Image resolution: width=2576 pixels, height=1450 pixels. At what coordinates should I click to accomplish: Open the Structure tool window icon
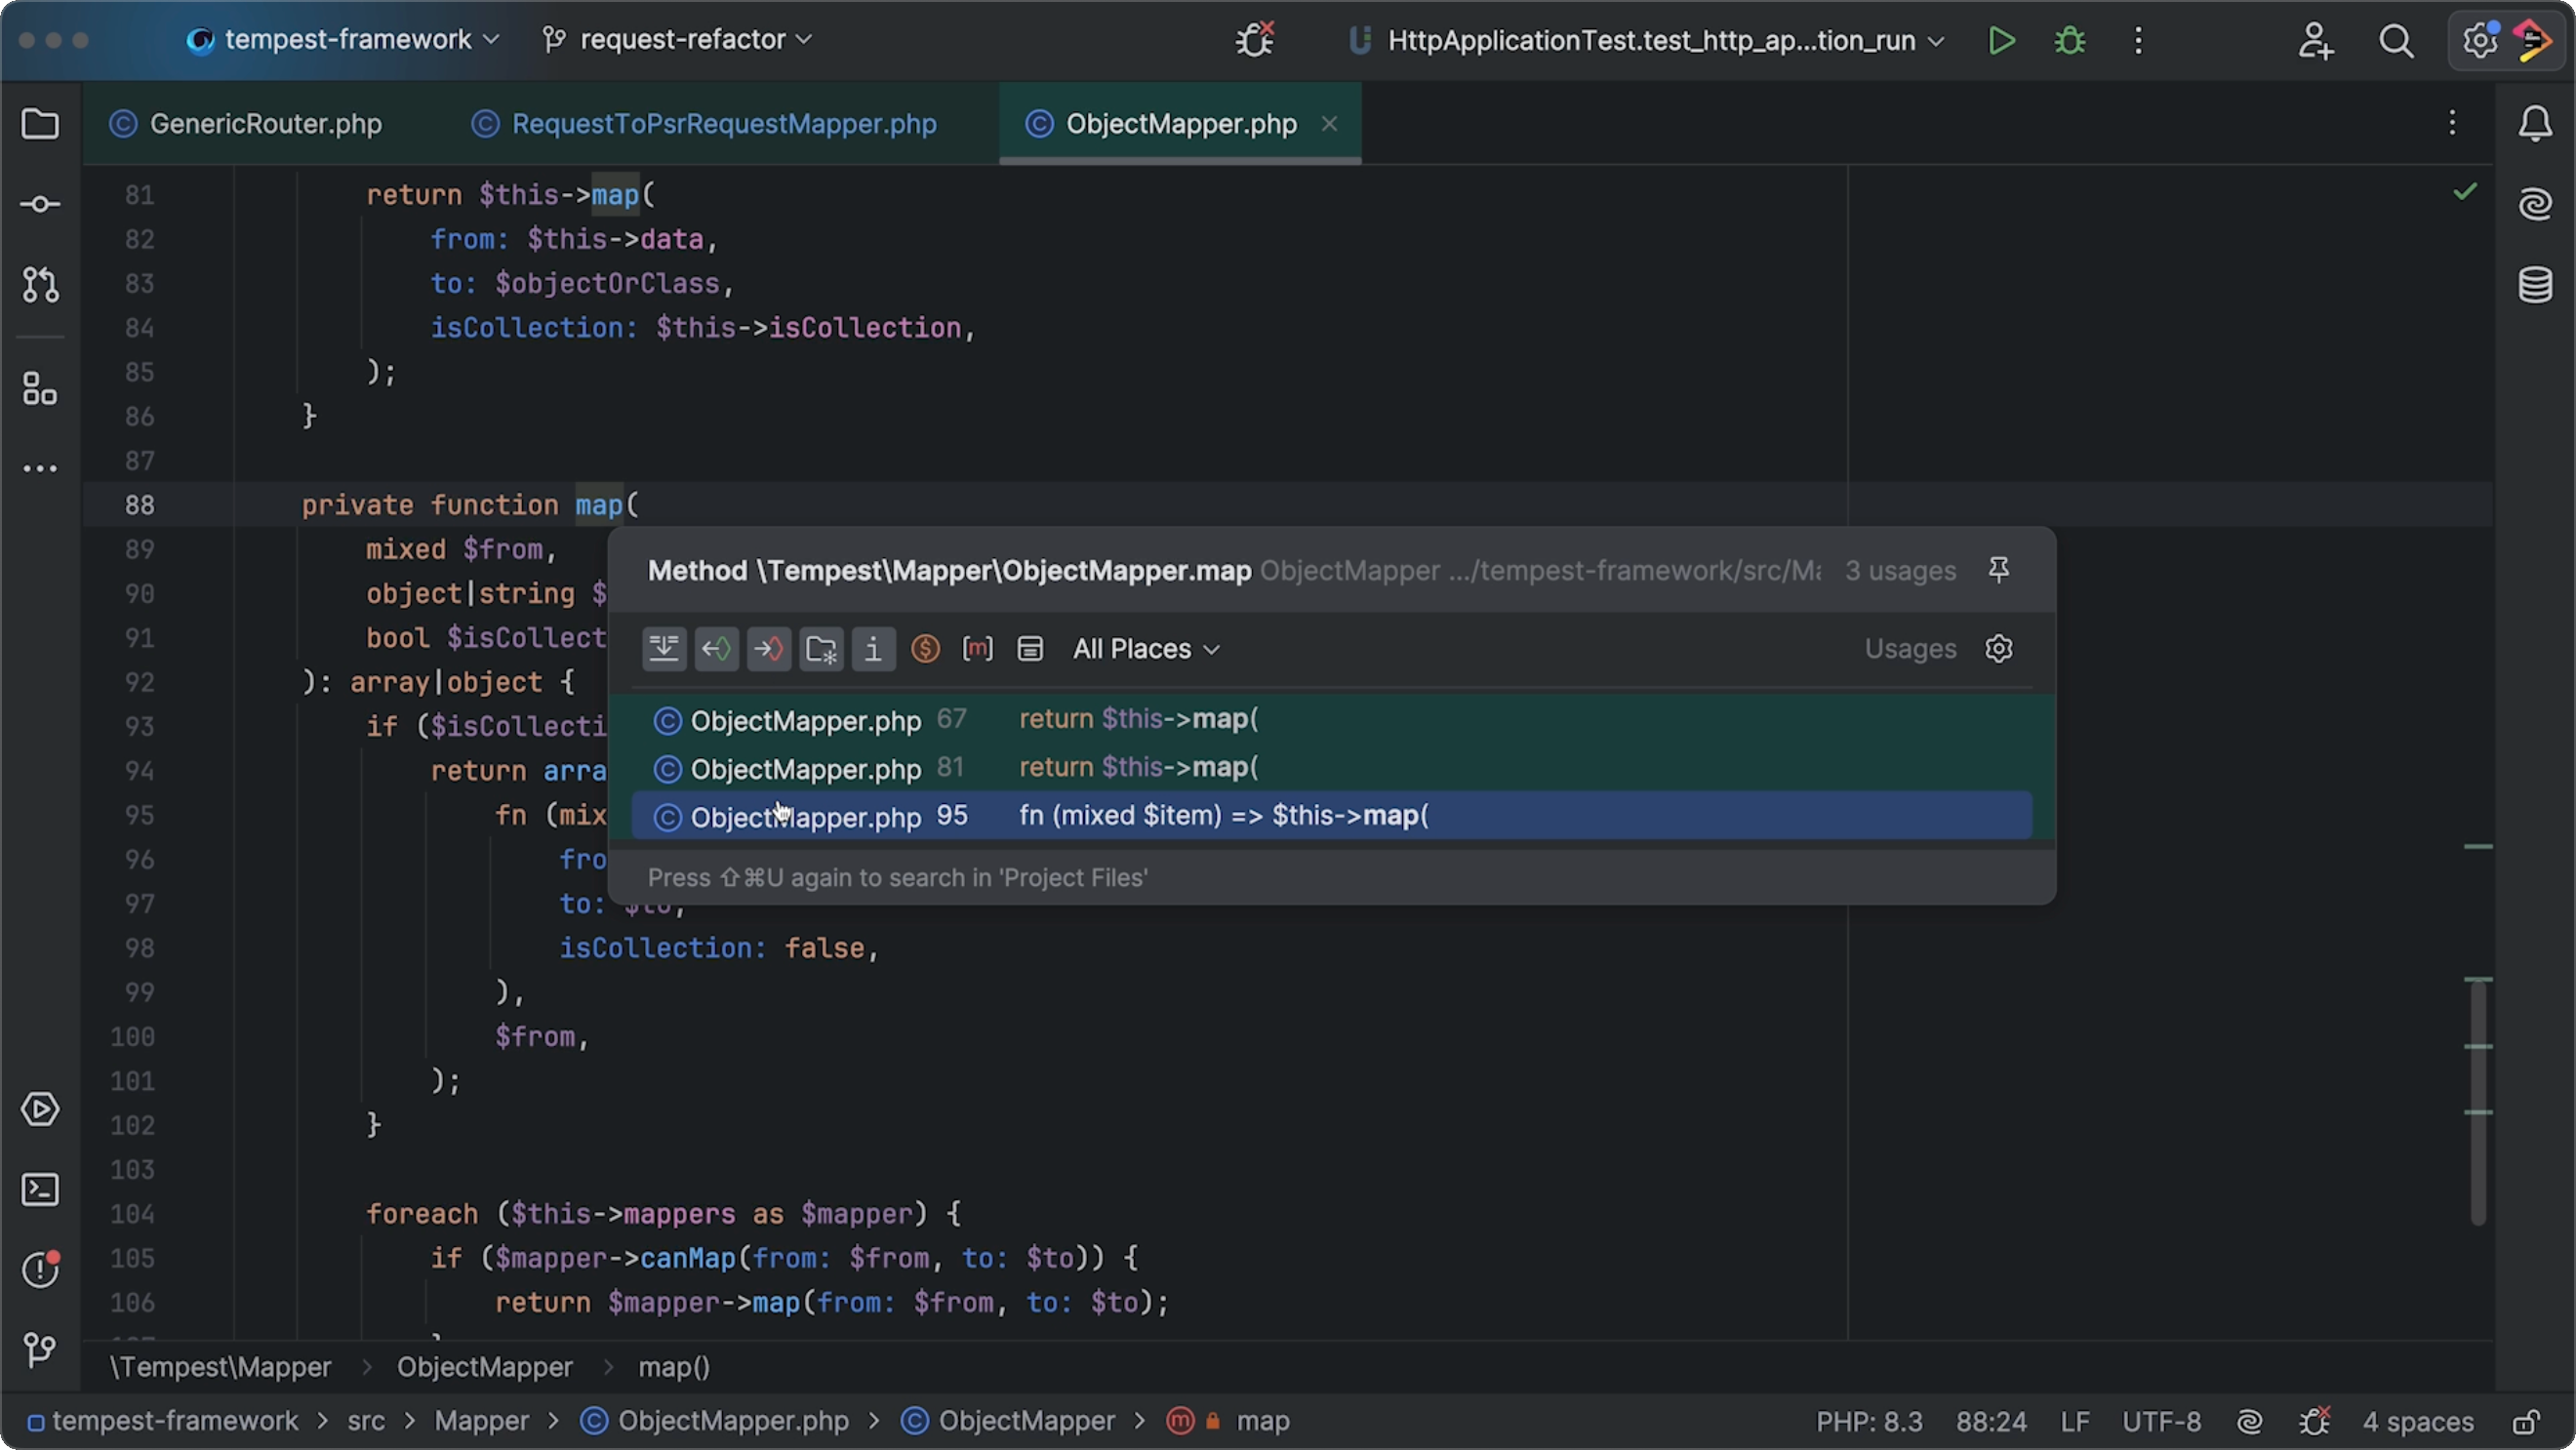[40, 389]
